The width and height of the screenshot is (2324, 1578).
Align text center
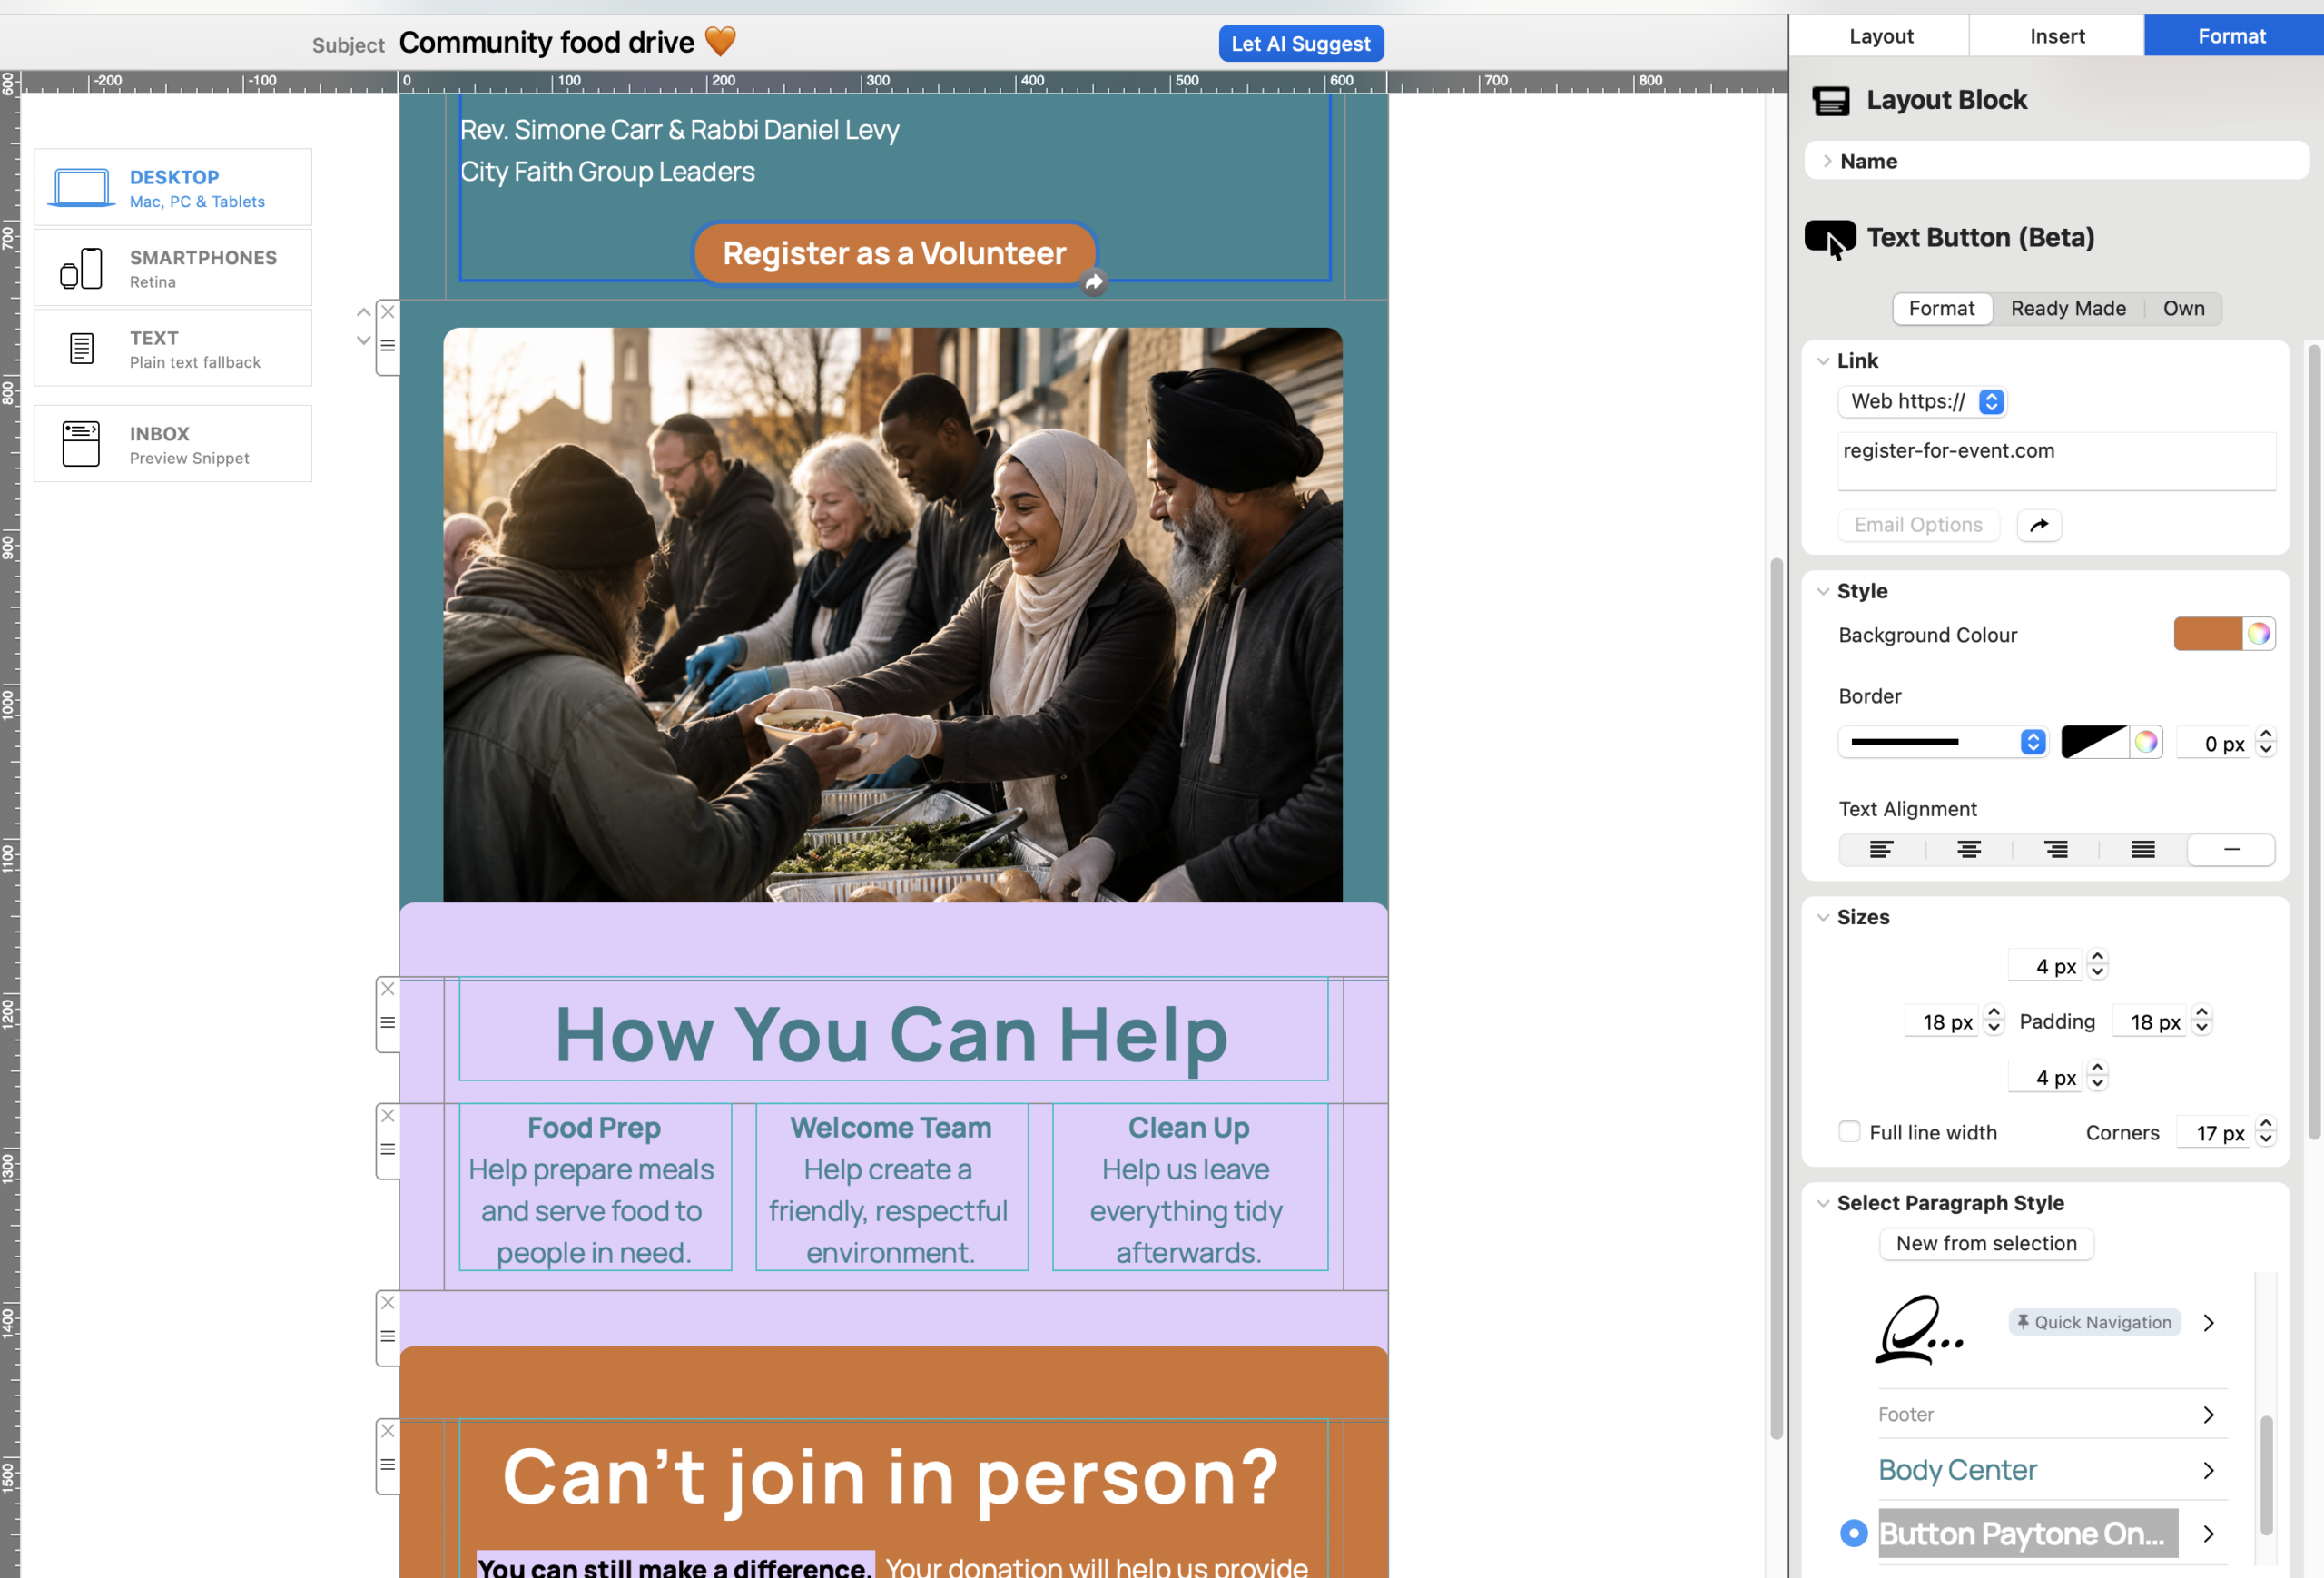click(x=1968, y=850)
